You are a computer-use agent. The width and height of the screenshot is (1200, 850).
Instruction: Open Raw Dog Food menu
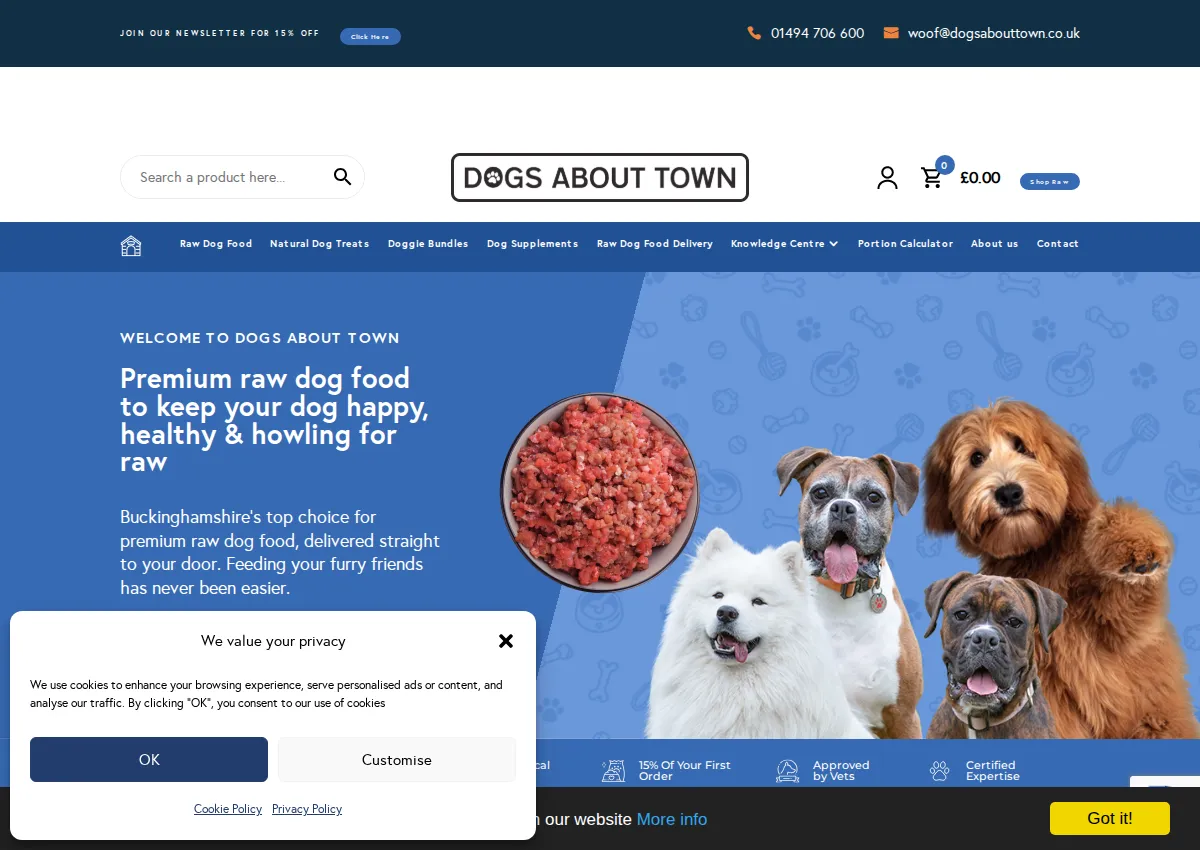pyautogui.click(x=216, y=244)
